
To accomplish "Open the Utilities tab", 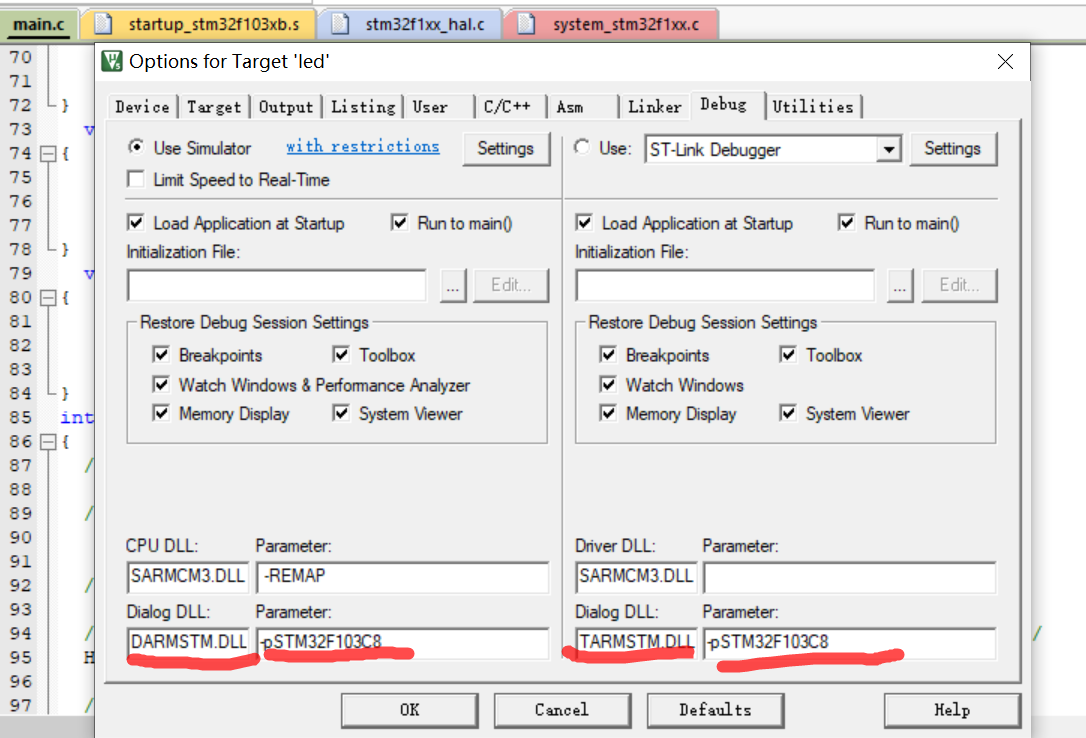I will click(813, 107).
